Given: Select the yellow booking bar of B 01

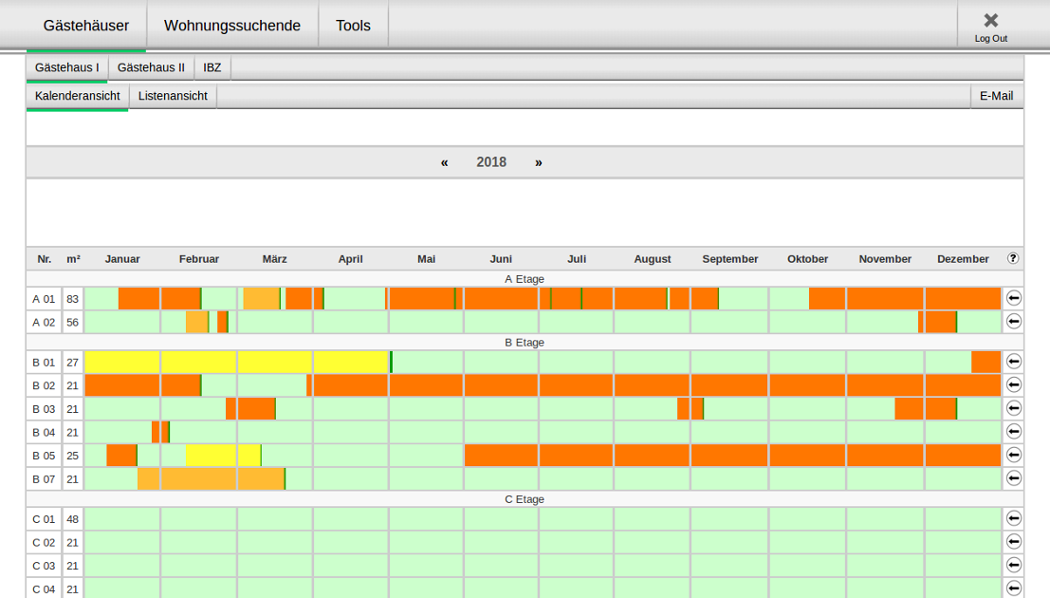Looking at the screenshot, I should pos(236,361).
